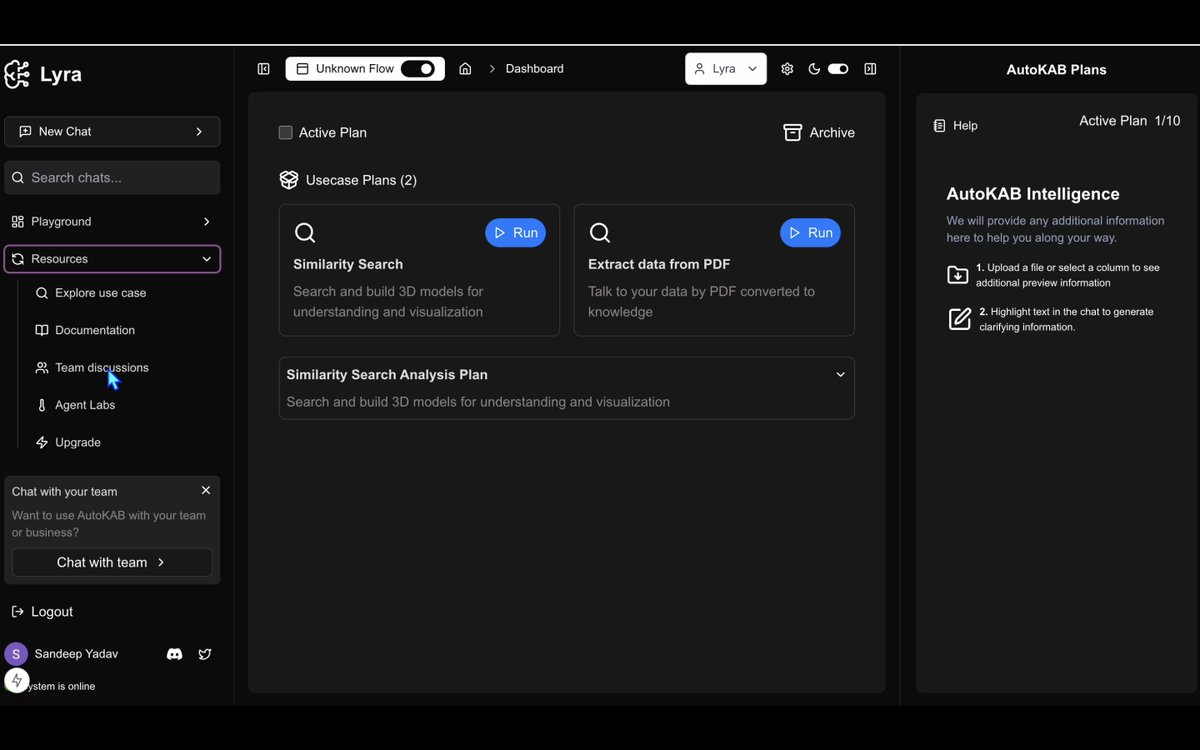This screenshot has height=750, width=1200.
Task: Click the upload file download-box icon
Action: [x=958, y=275]
